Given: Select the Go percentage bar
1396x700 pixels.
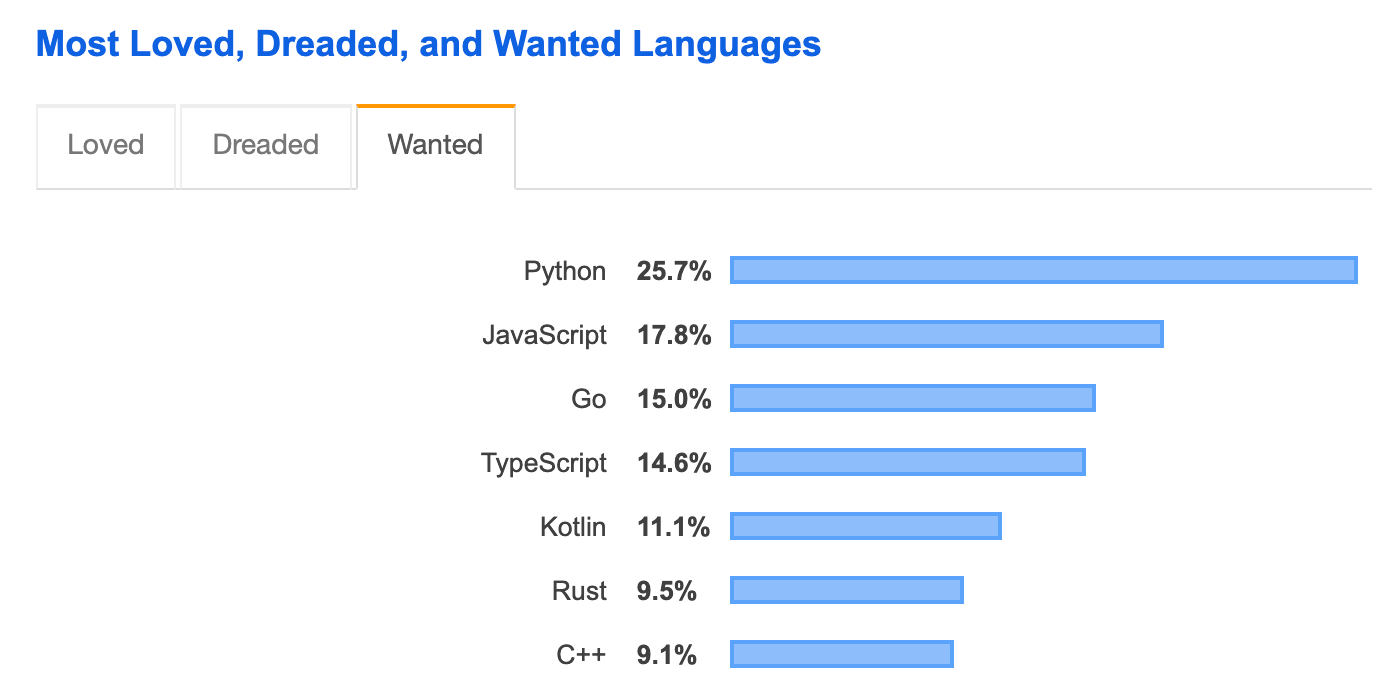Looking at the screenshot, I should click(912, 398).
